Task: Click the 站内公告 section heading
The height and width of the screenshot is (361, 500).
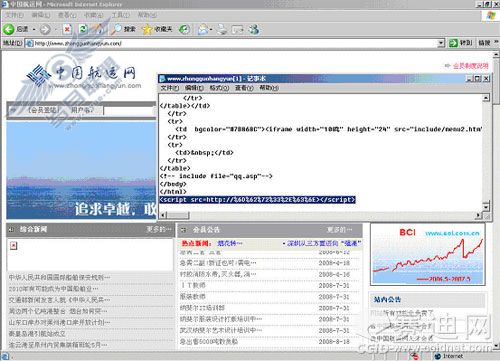Action: [x=387, y=299]
